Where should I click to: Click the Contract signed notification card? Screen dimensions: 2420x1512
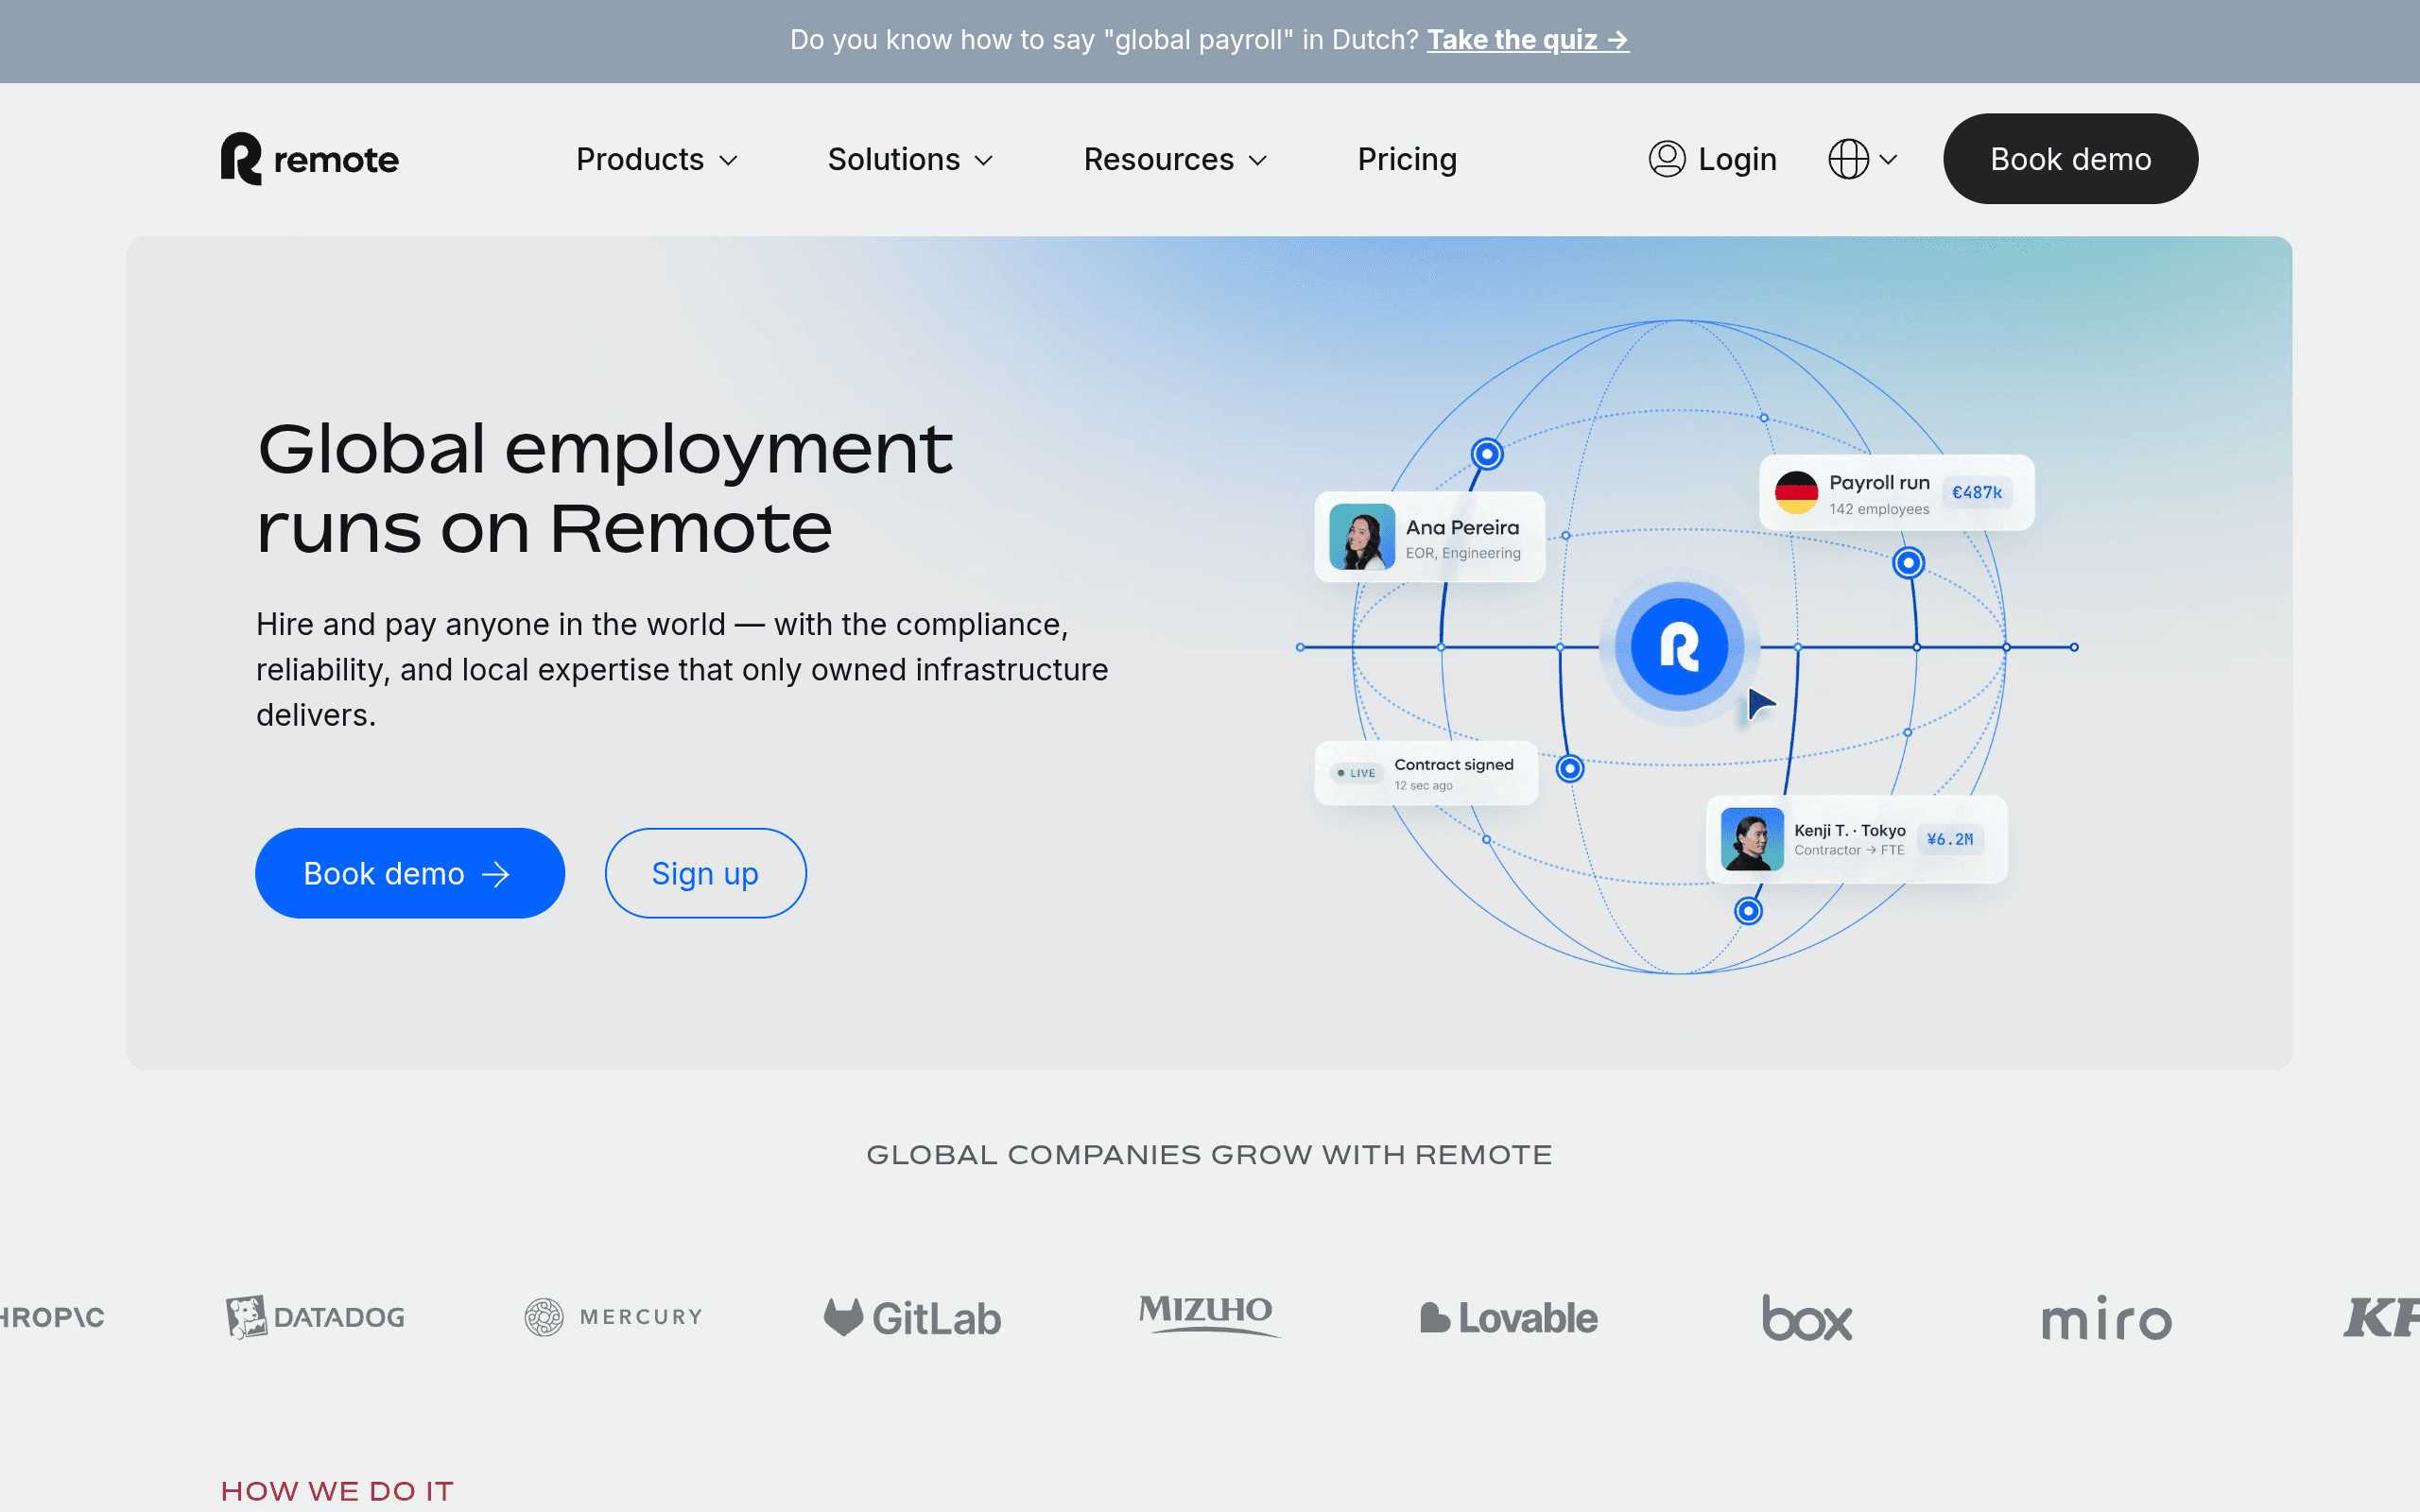[1426, 773]
